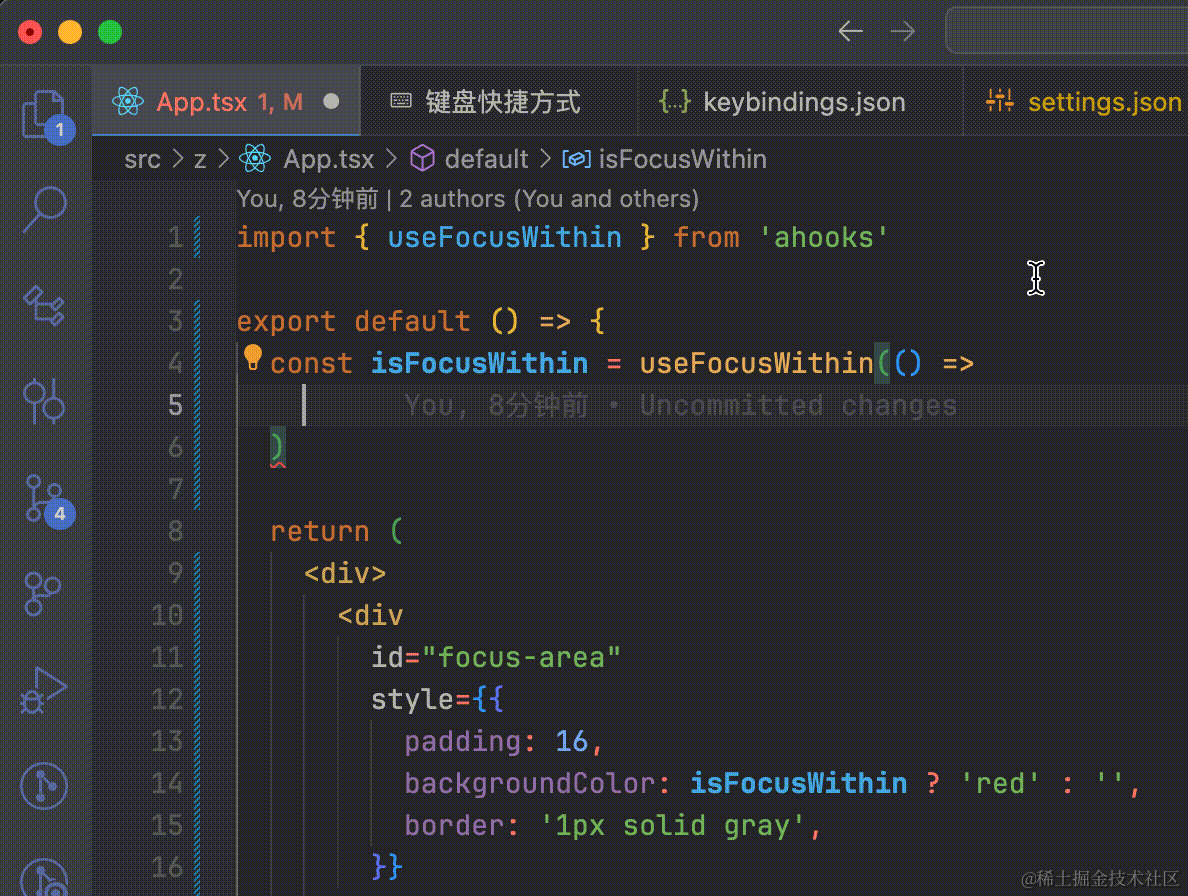The image size is (1188, 896).
Task: Switch to the App.tsx tab
Action: pos(226,101)
